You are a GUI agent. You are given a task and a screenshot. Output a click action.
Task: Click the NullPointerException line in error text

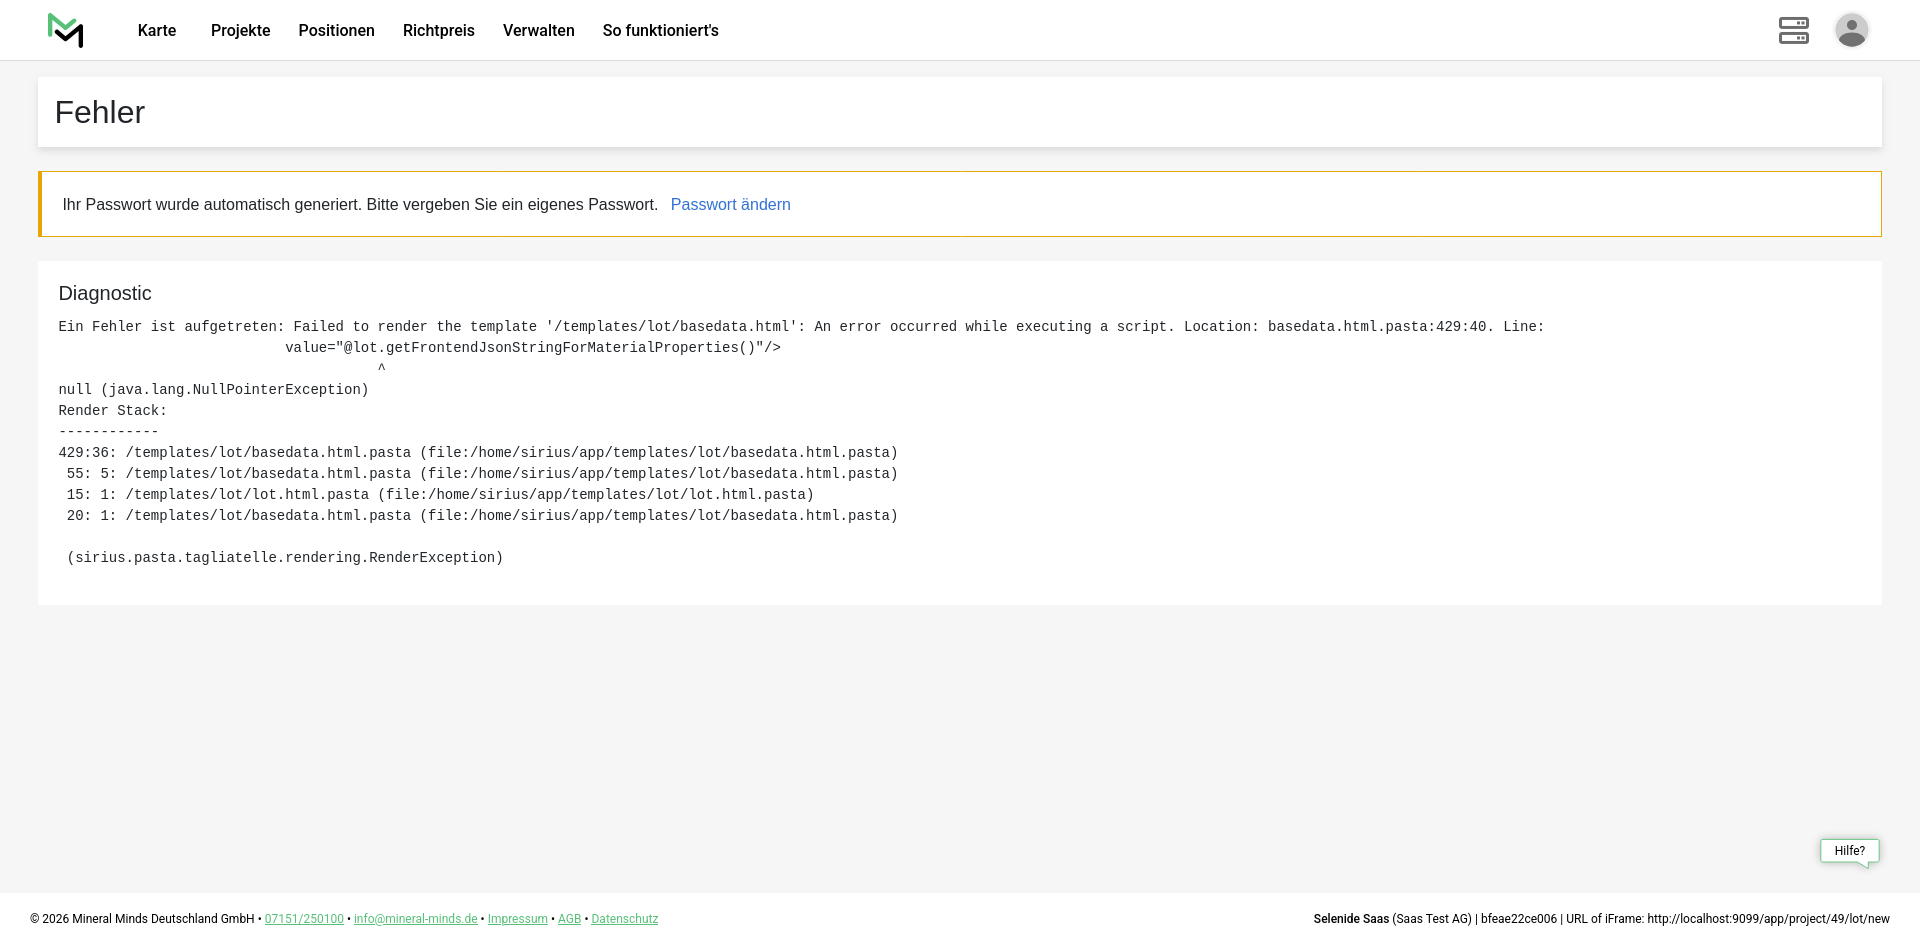(x=213, y=390)
